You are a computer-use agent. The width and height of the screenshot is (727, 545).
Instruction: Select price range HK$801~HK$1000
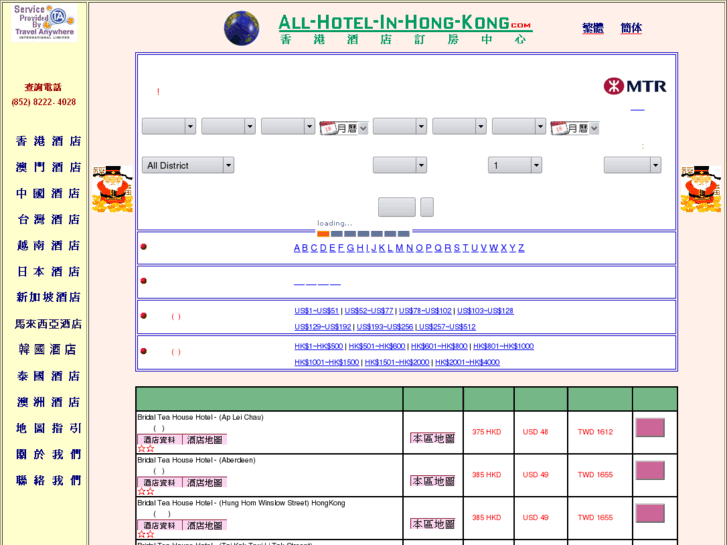[x=504, y=346]
